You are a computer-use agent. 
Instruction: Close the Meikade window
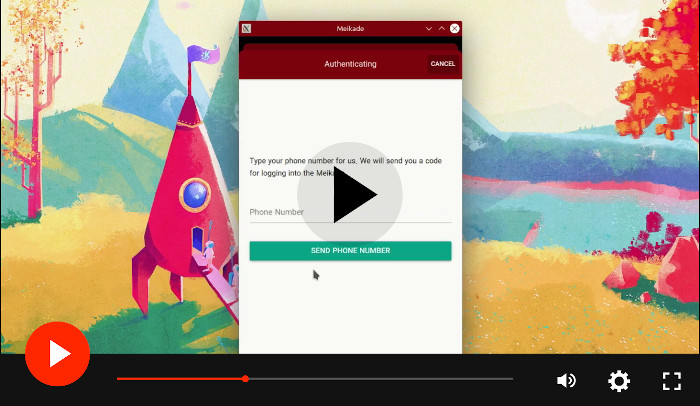click(454, 29)
